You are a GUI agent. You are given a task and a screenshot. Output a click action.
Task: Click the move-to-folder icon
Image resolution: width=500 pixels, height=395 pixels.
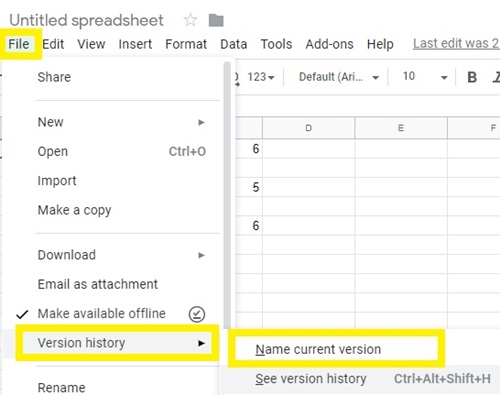click(x=216, y=20)
